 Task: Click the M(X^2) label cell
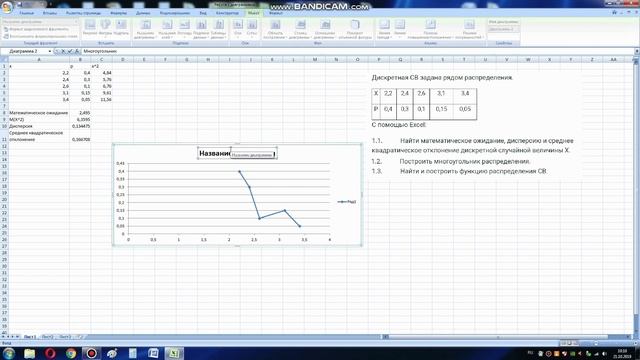[x=39, y=120]
